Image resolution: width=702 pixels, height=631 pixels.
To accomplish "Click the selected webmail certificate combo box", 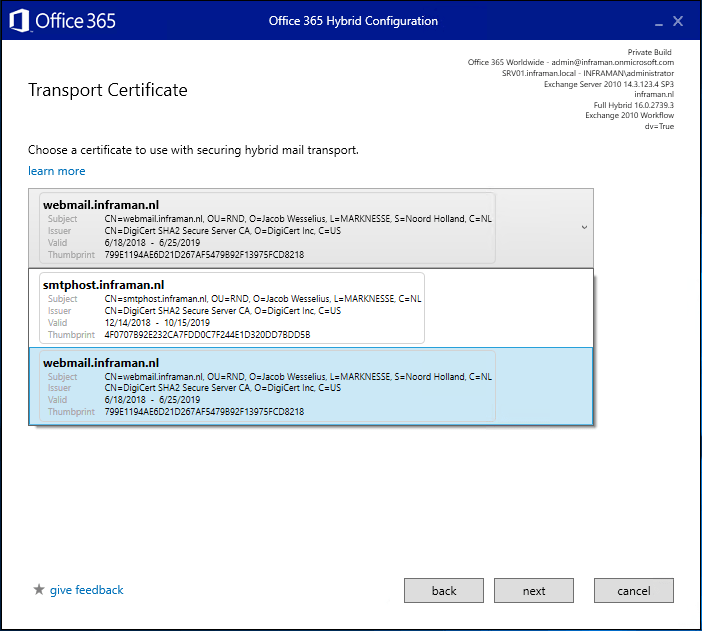I will point(300,228).
